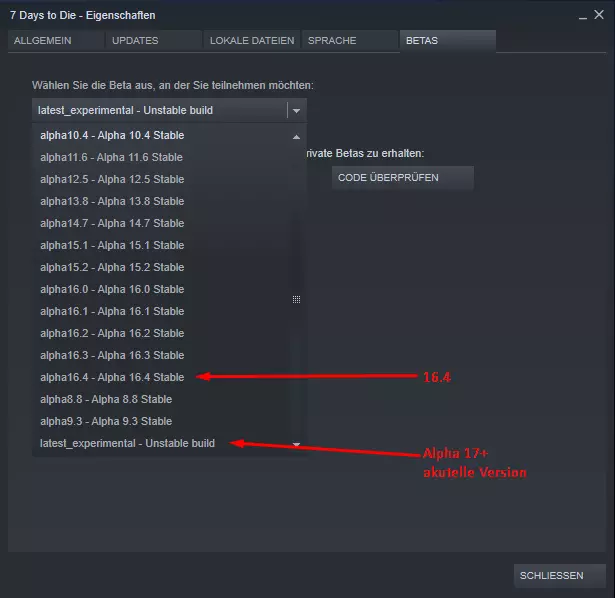The image size is (615, 598).
Task: Close the Eigenschaften window with X
Action: coord(599,15)
